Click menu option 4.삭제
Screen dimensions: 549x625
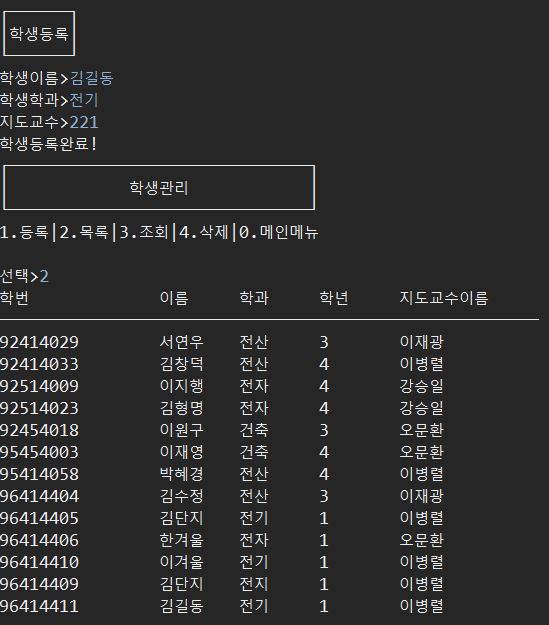click(x=204, y=232)
